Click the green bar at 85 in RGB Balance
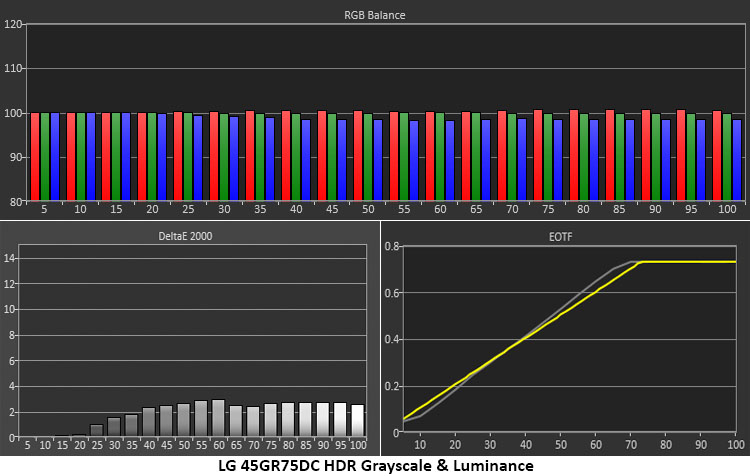This screenshot has height=476, width=750. tap(619, 157)
